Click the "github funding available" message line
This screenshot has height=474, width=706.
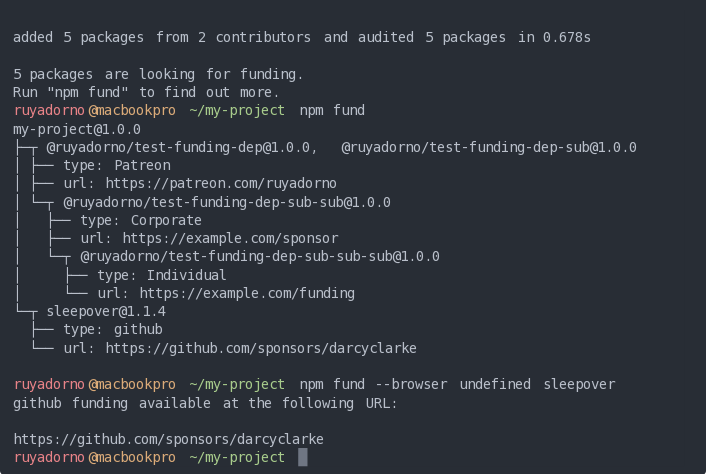pyautogui.click(x=205, y=403)
